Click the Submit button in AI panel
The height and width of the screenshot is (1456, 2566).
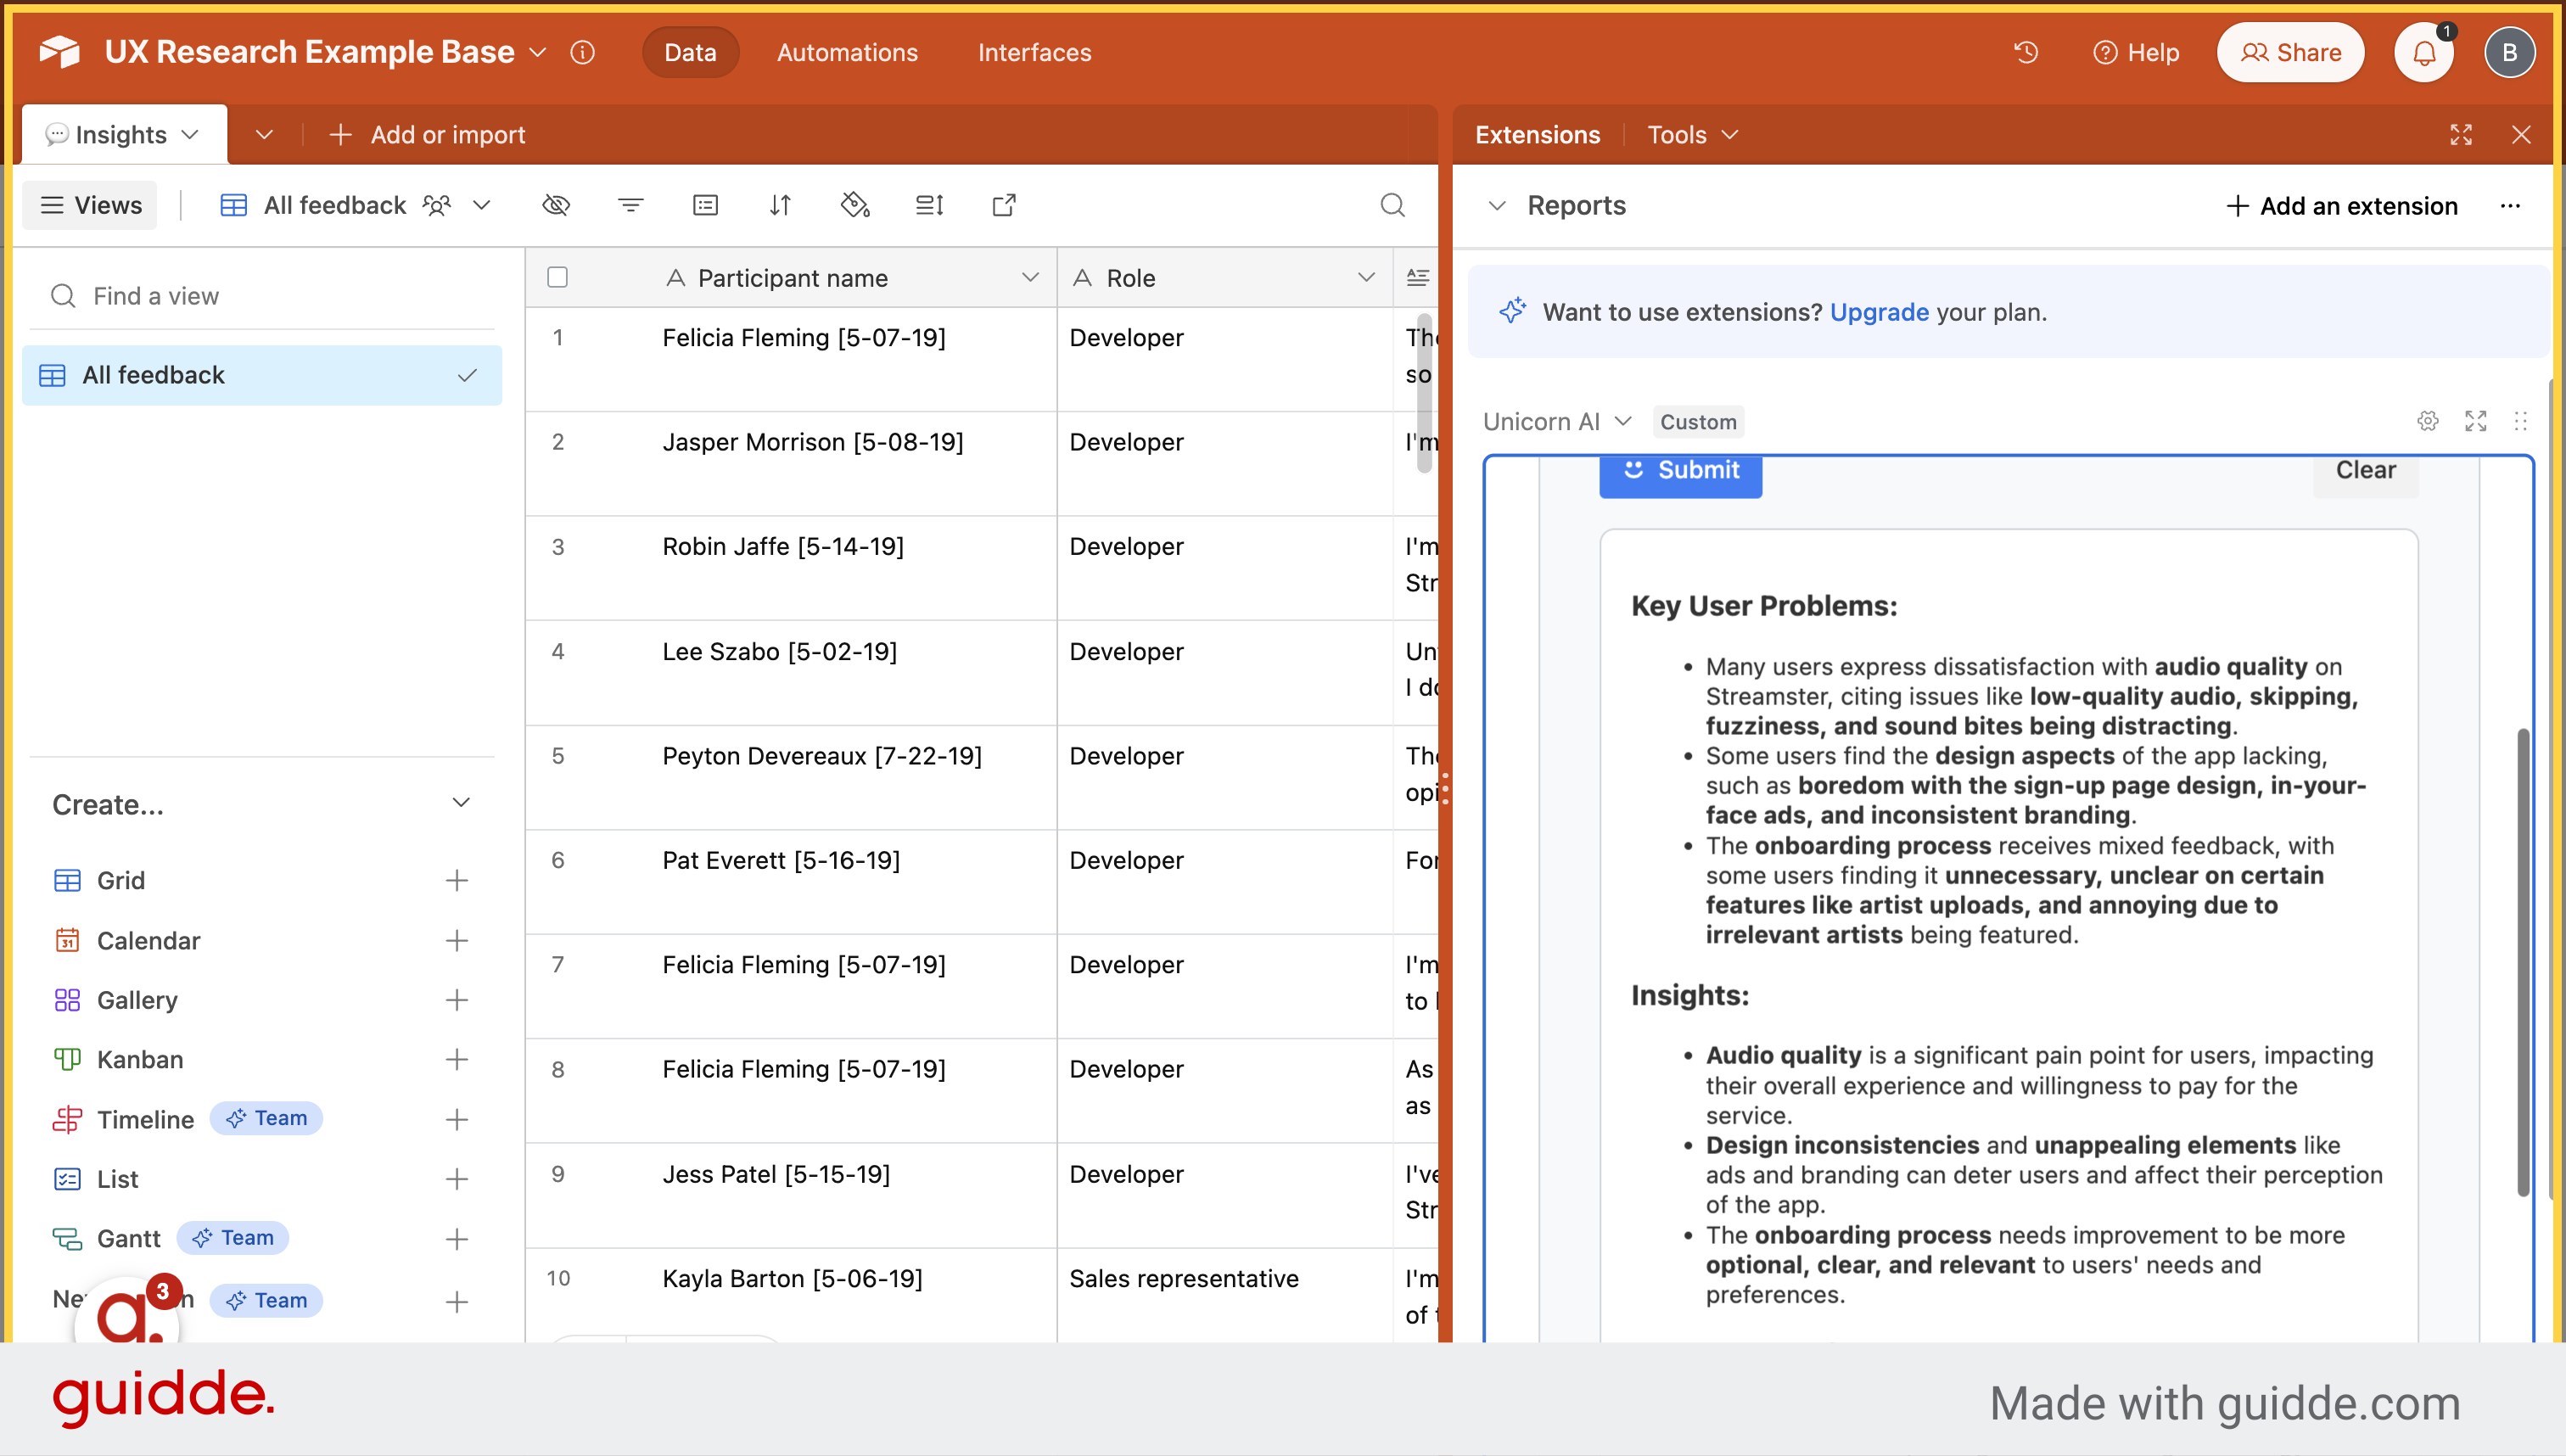[x=1681, y=471]
